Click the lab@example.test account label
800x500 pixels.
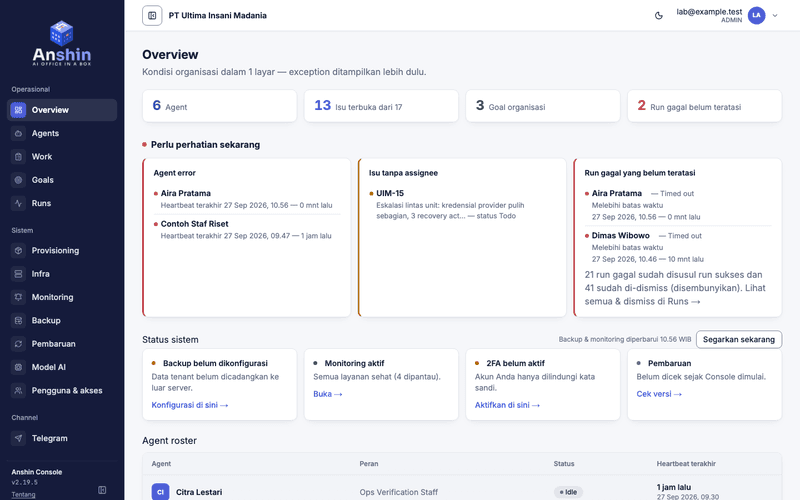click(x=709, y=12)
